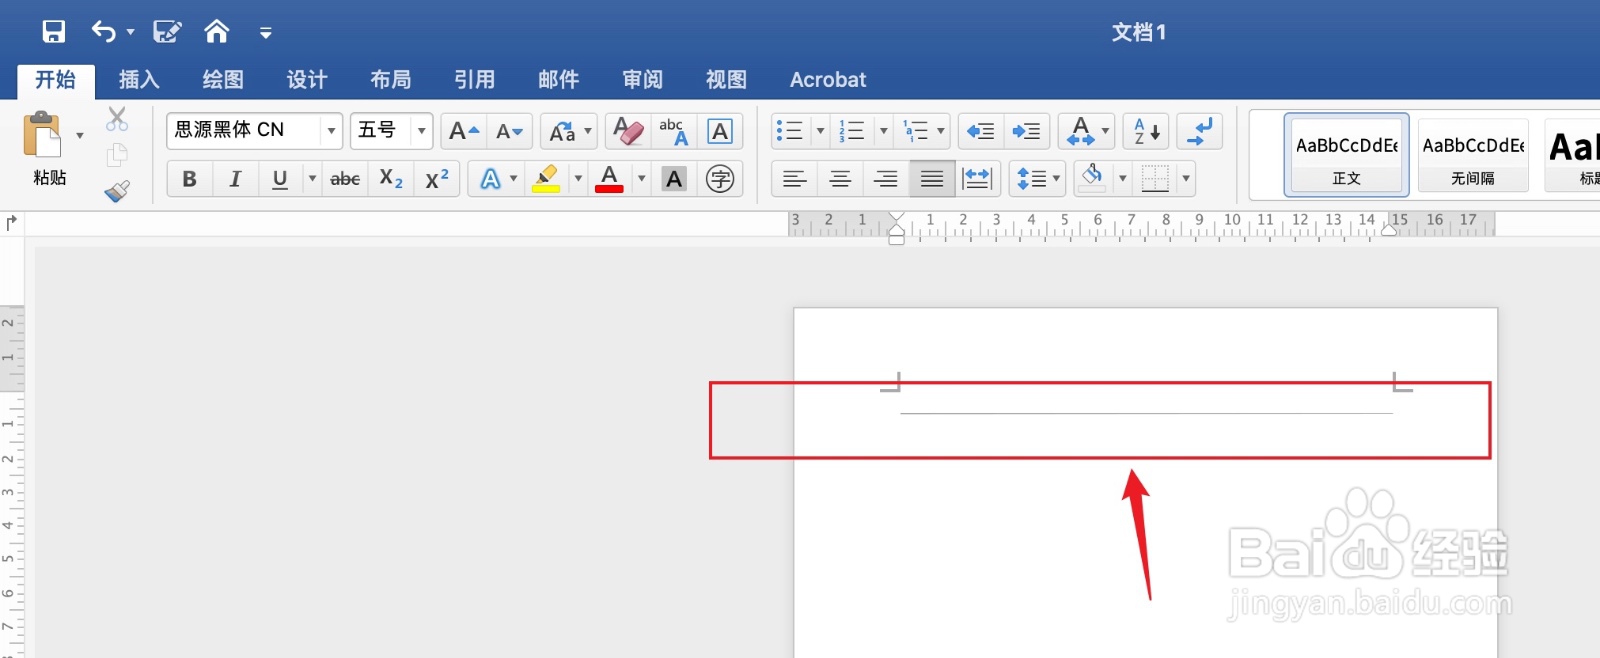Apply character border A icon
The width and height of the screenshot is (1600, 658).
(719, 131)
